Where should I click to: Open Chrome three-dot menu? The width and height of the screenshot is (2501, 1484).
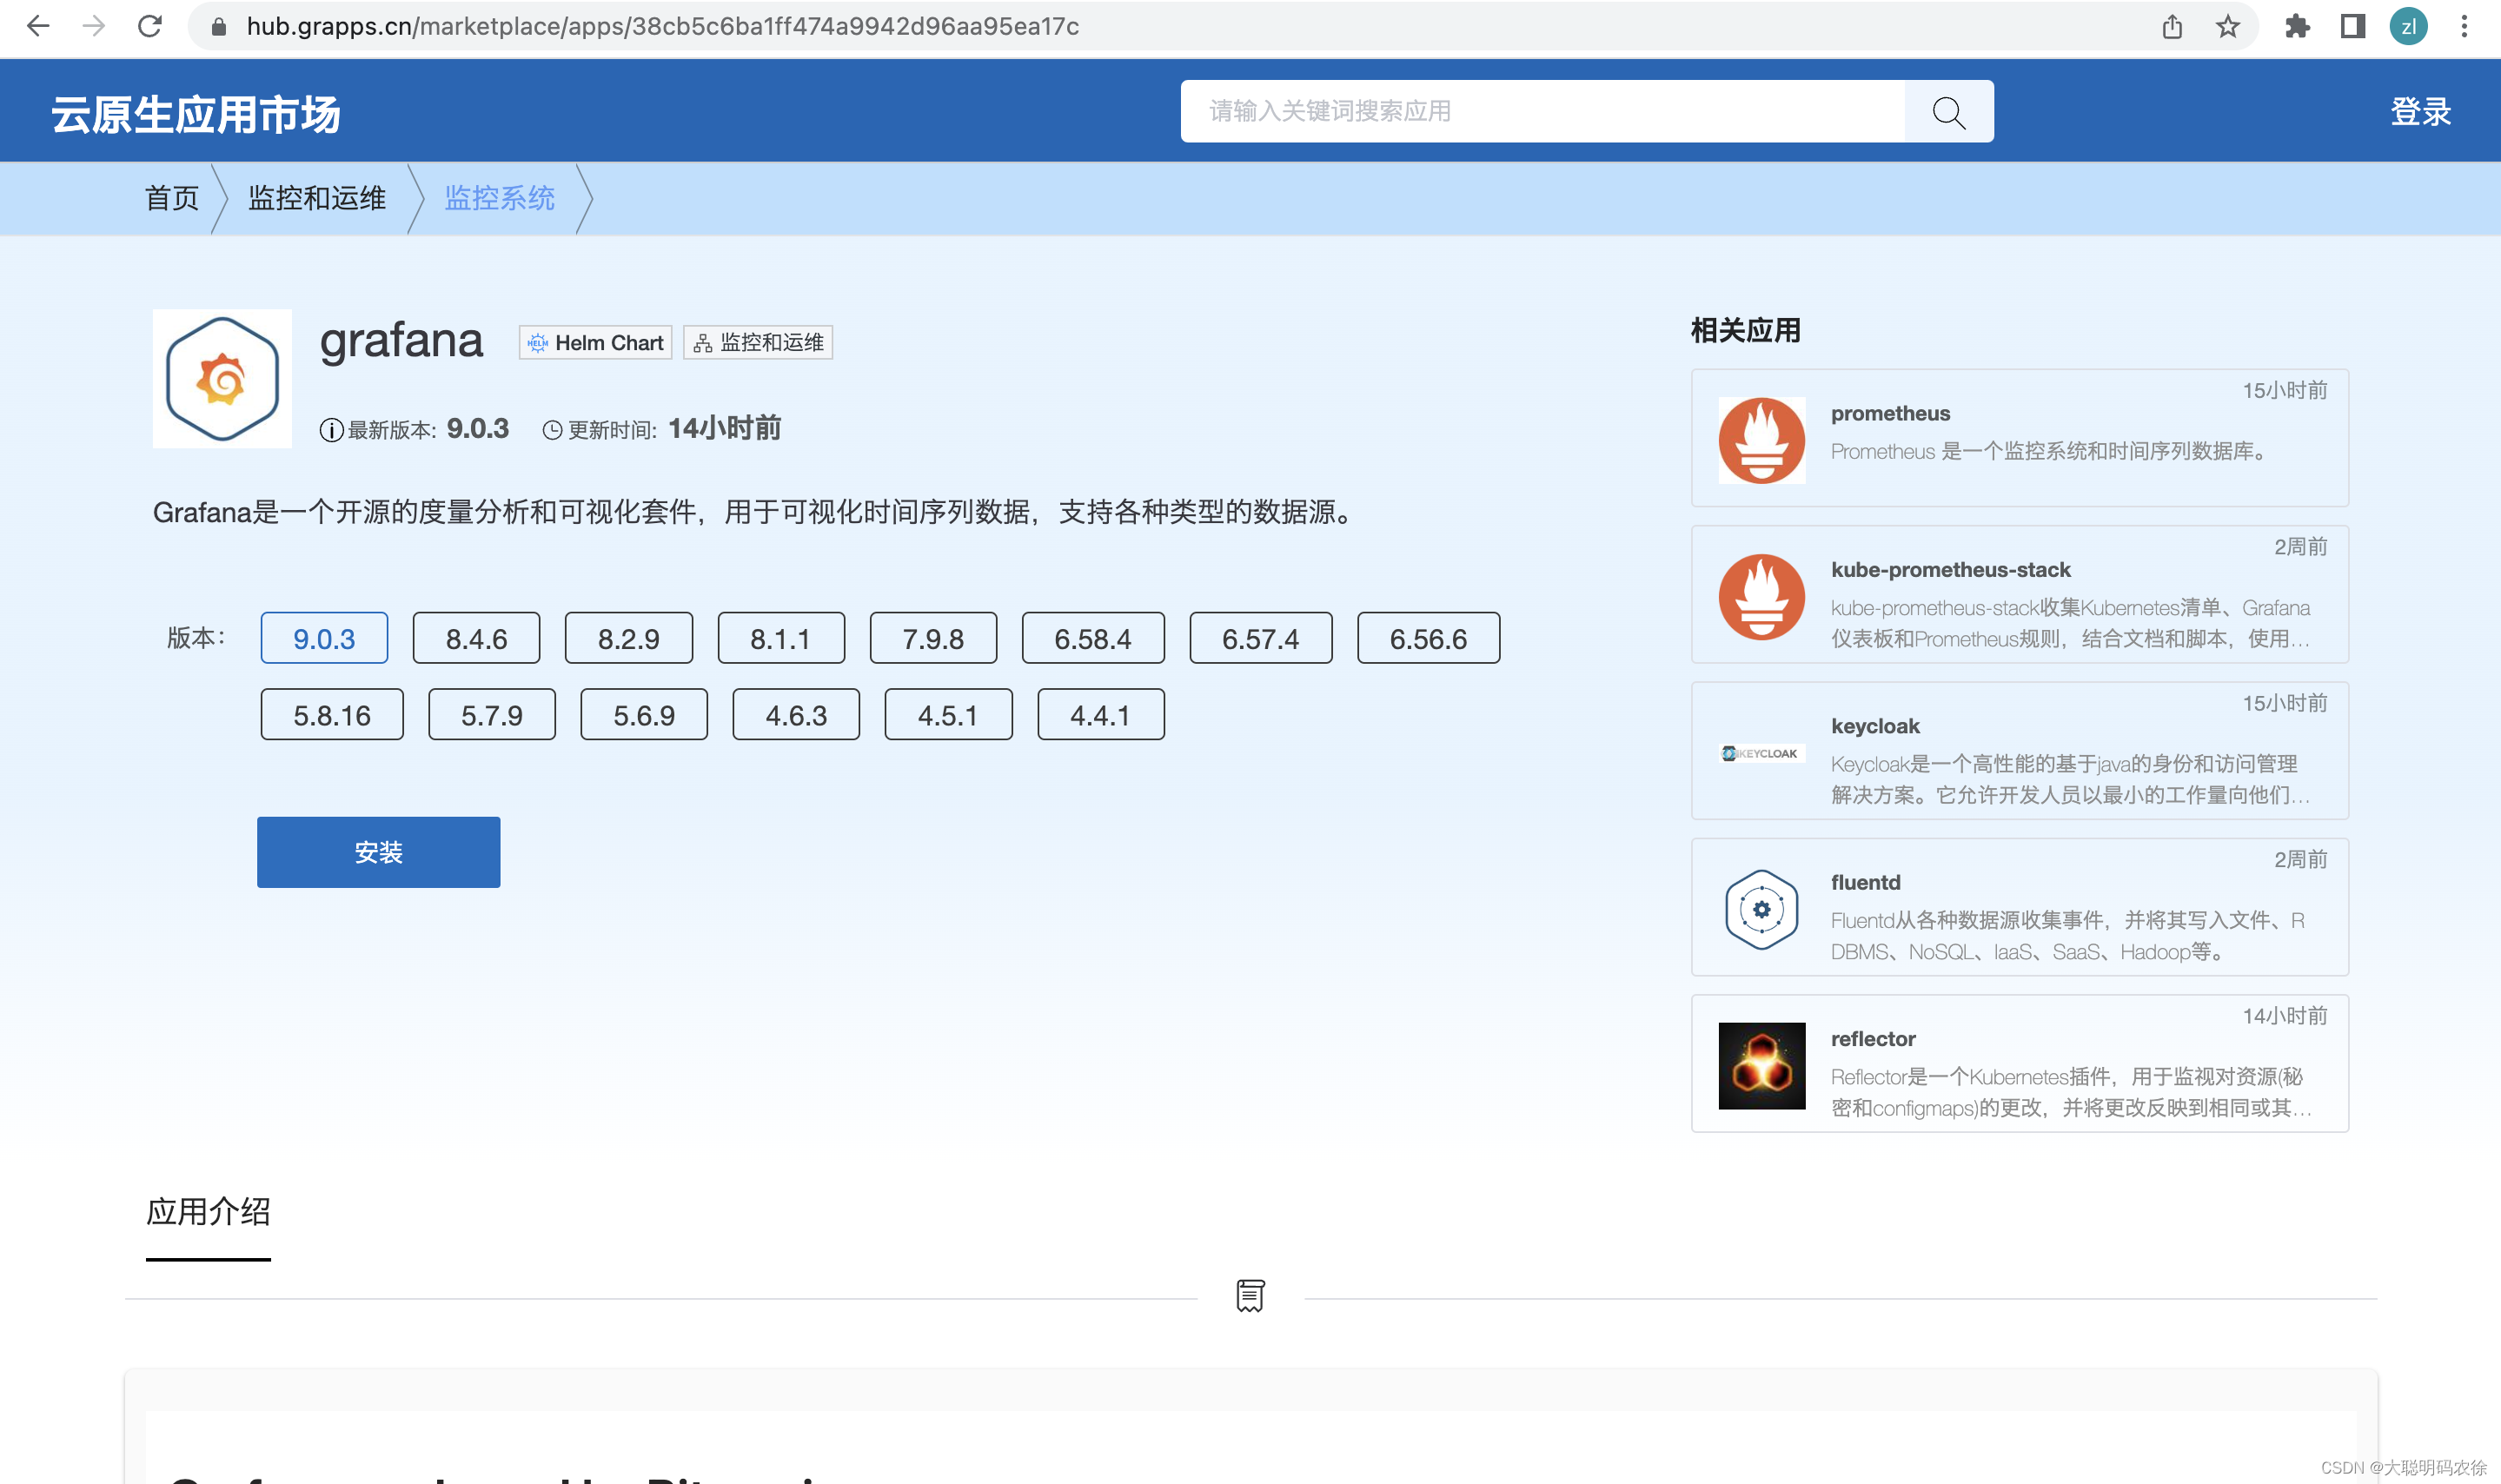(x=2463, y=26)
